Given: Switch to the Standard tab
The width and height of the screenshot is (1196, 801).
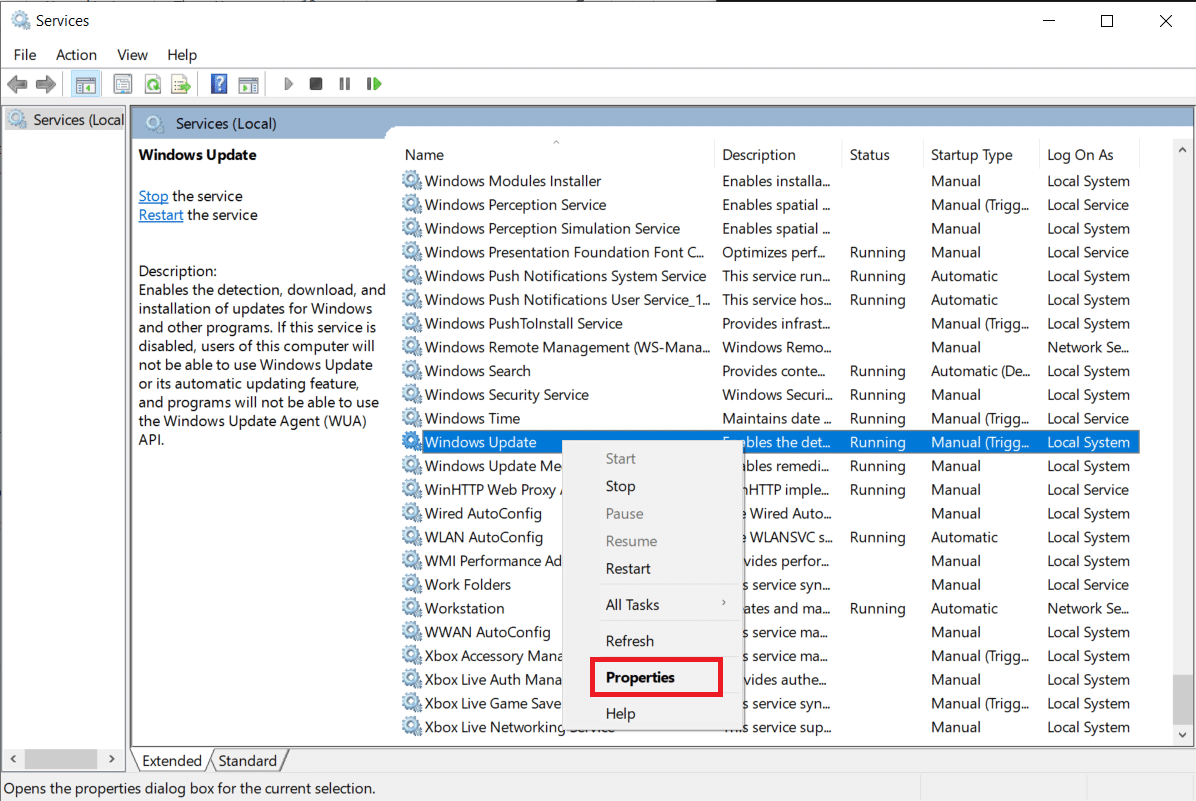Looking at the screenshot, I should [247, 760].
